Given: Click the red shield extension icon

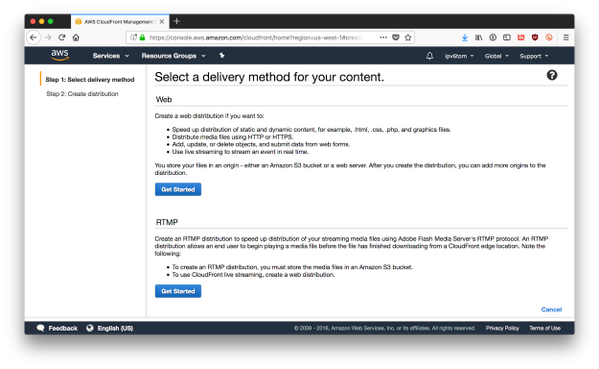Looking at the screenshot, I should (x=535, y=37).
